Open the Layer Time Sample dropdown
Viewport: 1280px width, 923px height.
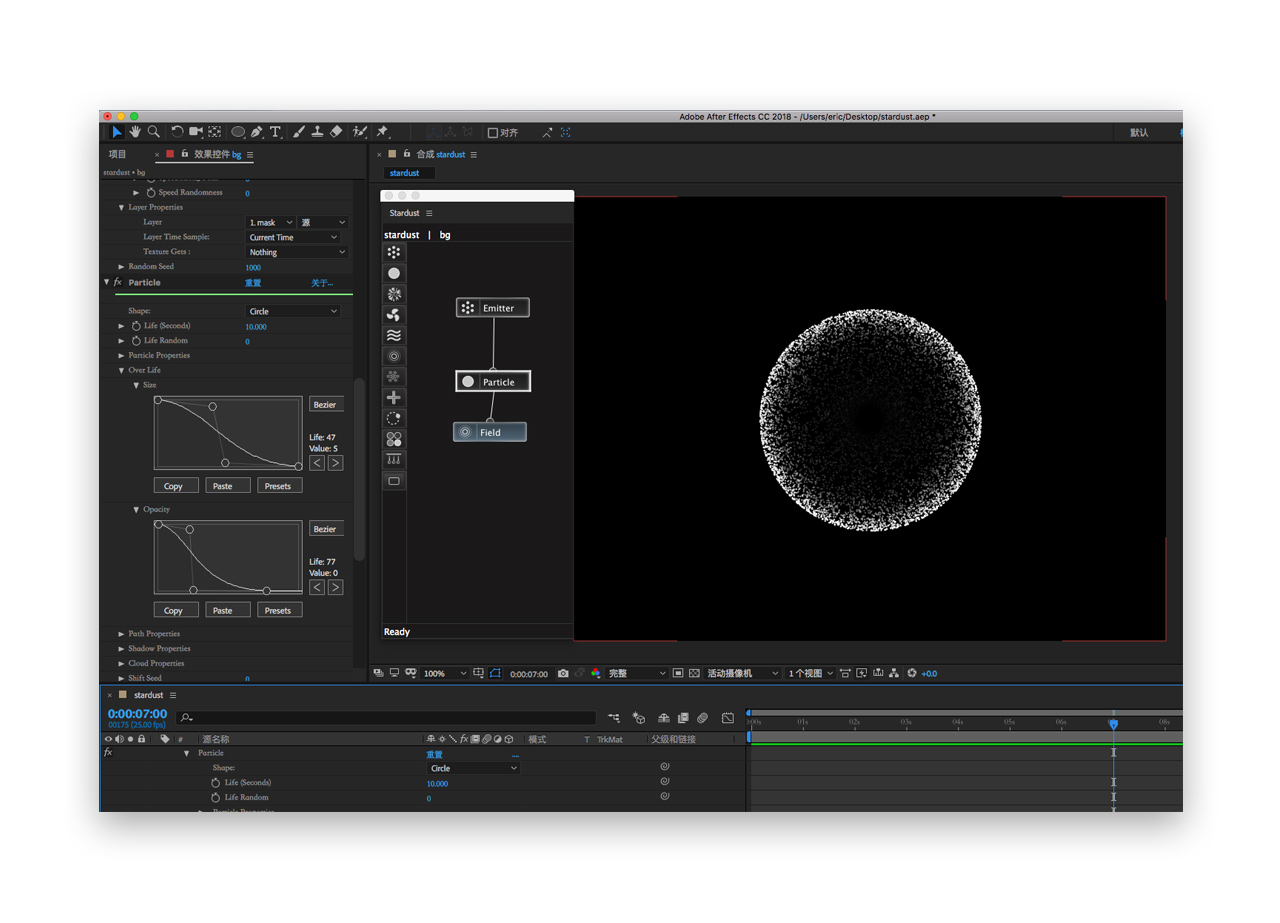point(294,237)
